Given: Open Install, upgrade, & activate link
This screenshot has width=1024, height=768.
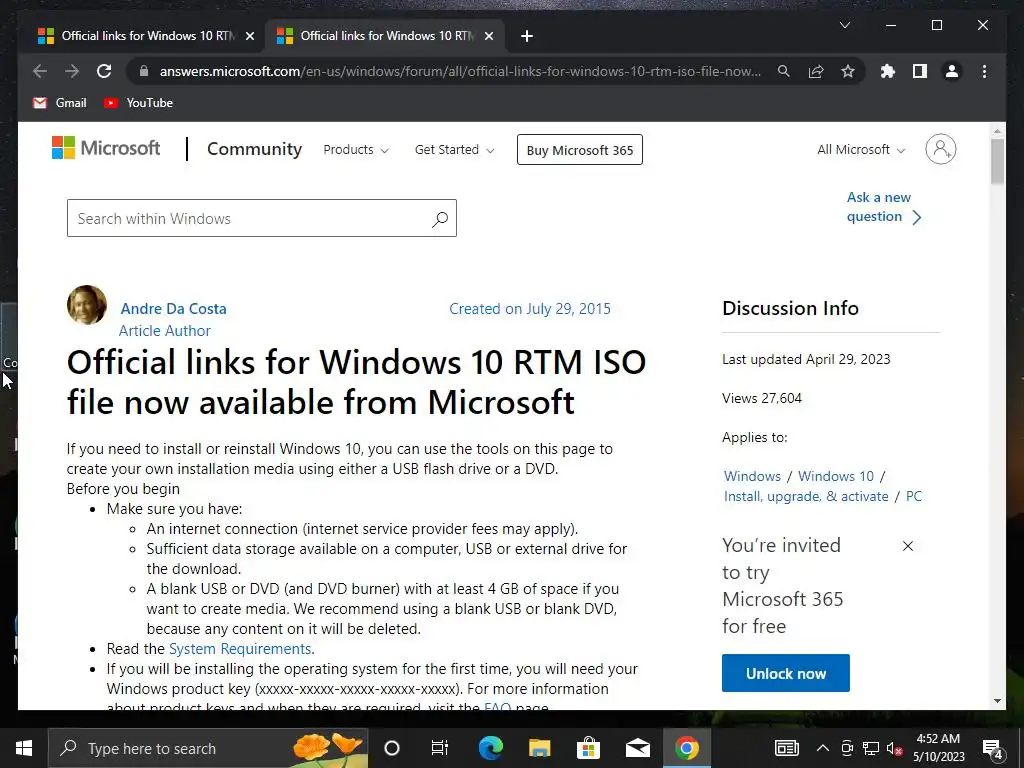Looking at the screenshot, I should [x=806, y=496].
